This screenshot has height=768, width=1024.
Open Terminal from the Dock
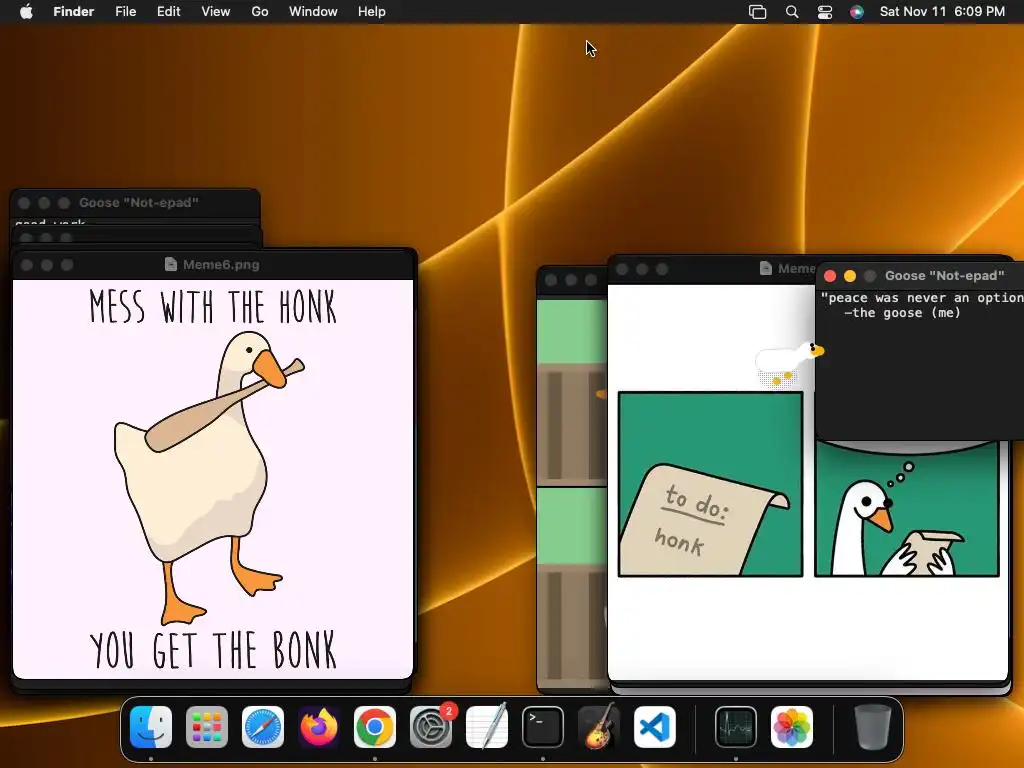tap(543, 727)
